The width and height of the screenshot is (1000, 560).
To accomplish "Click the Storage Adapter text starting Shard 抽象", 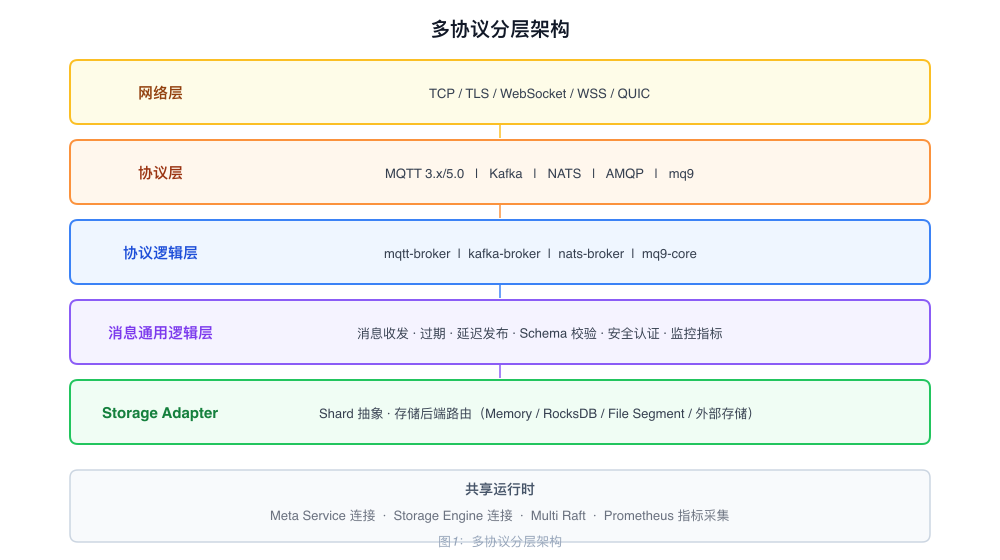I will (536, 414).
